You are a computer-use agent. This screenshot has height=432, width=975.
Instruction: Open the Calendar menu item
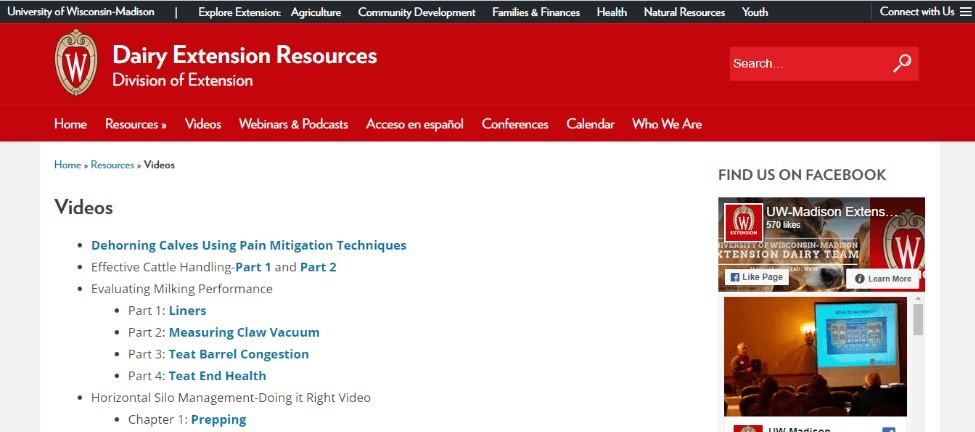point(590,124)
